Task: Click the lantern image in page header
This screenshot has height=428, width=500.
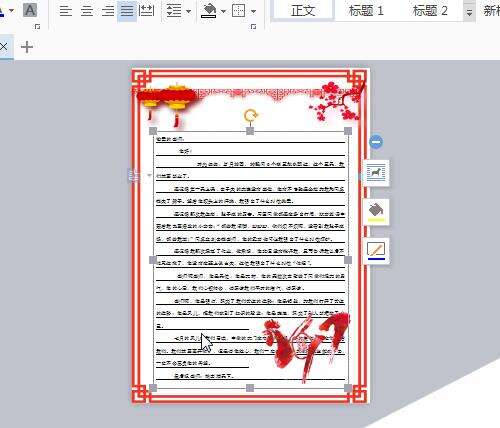Action: (x=168, y=104)
